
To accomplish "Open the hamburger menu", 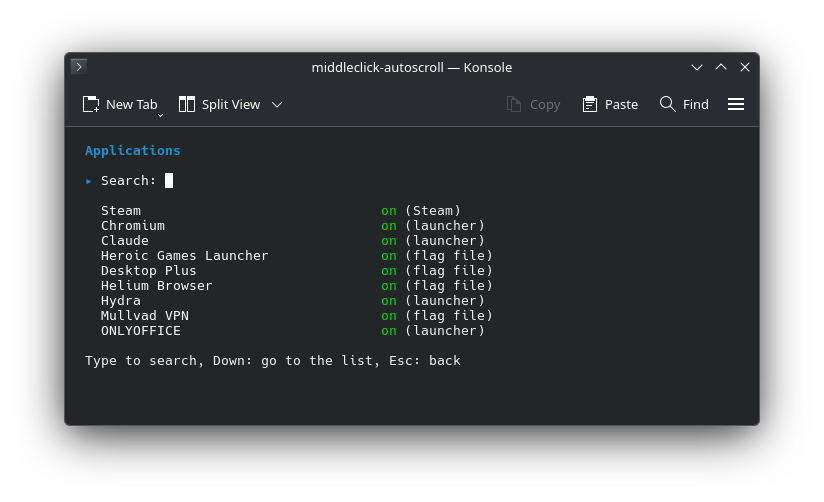I will coord(736,105).
